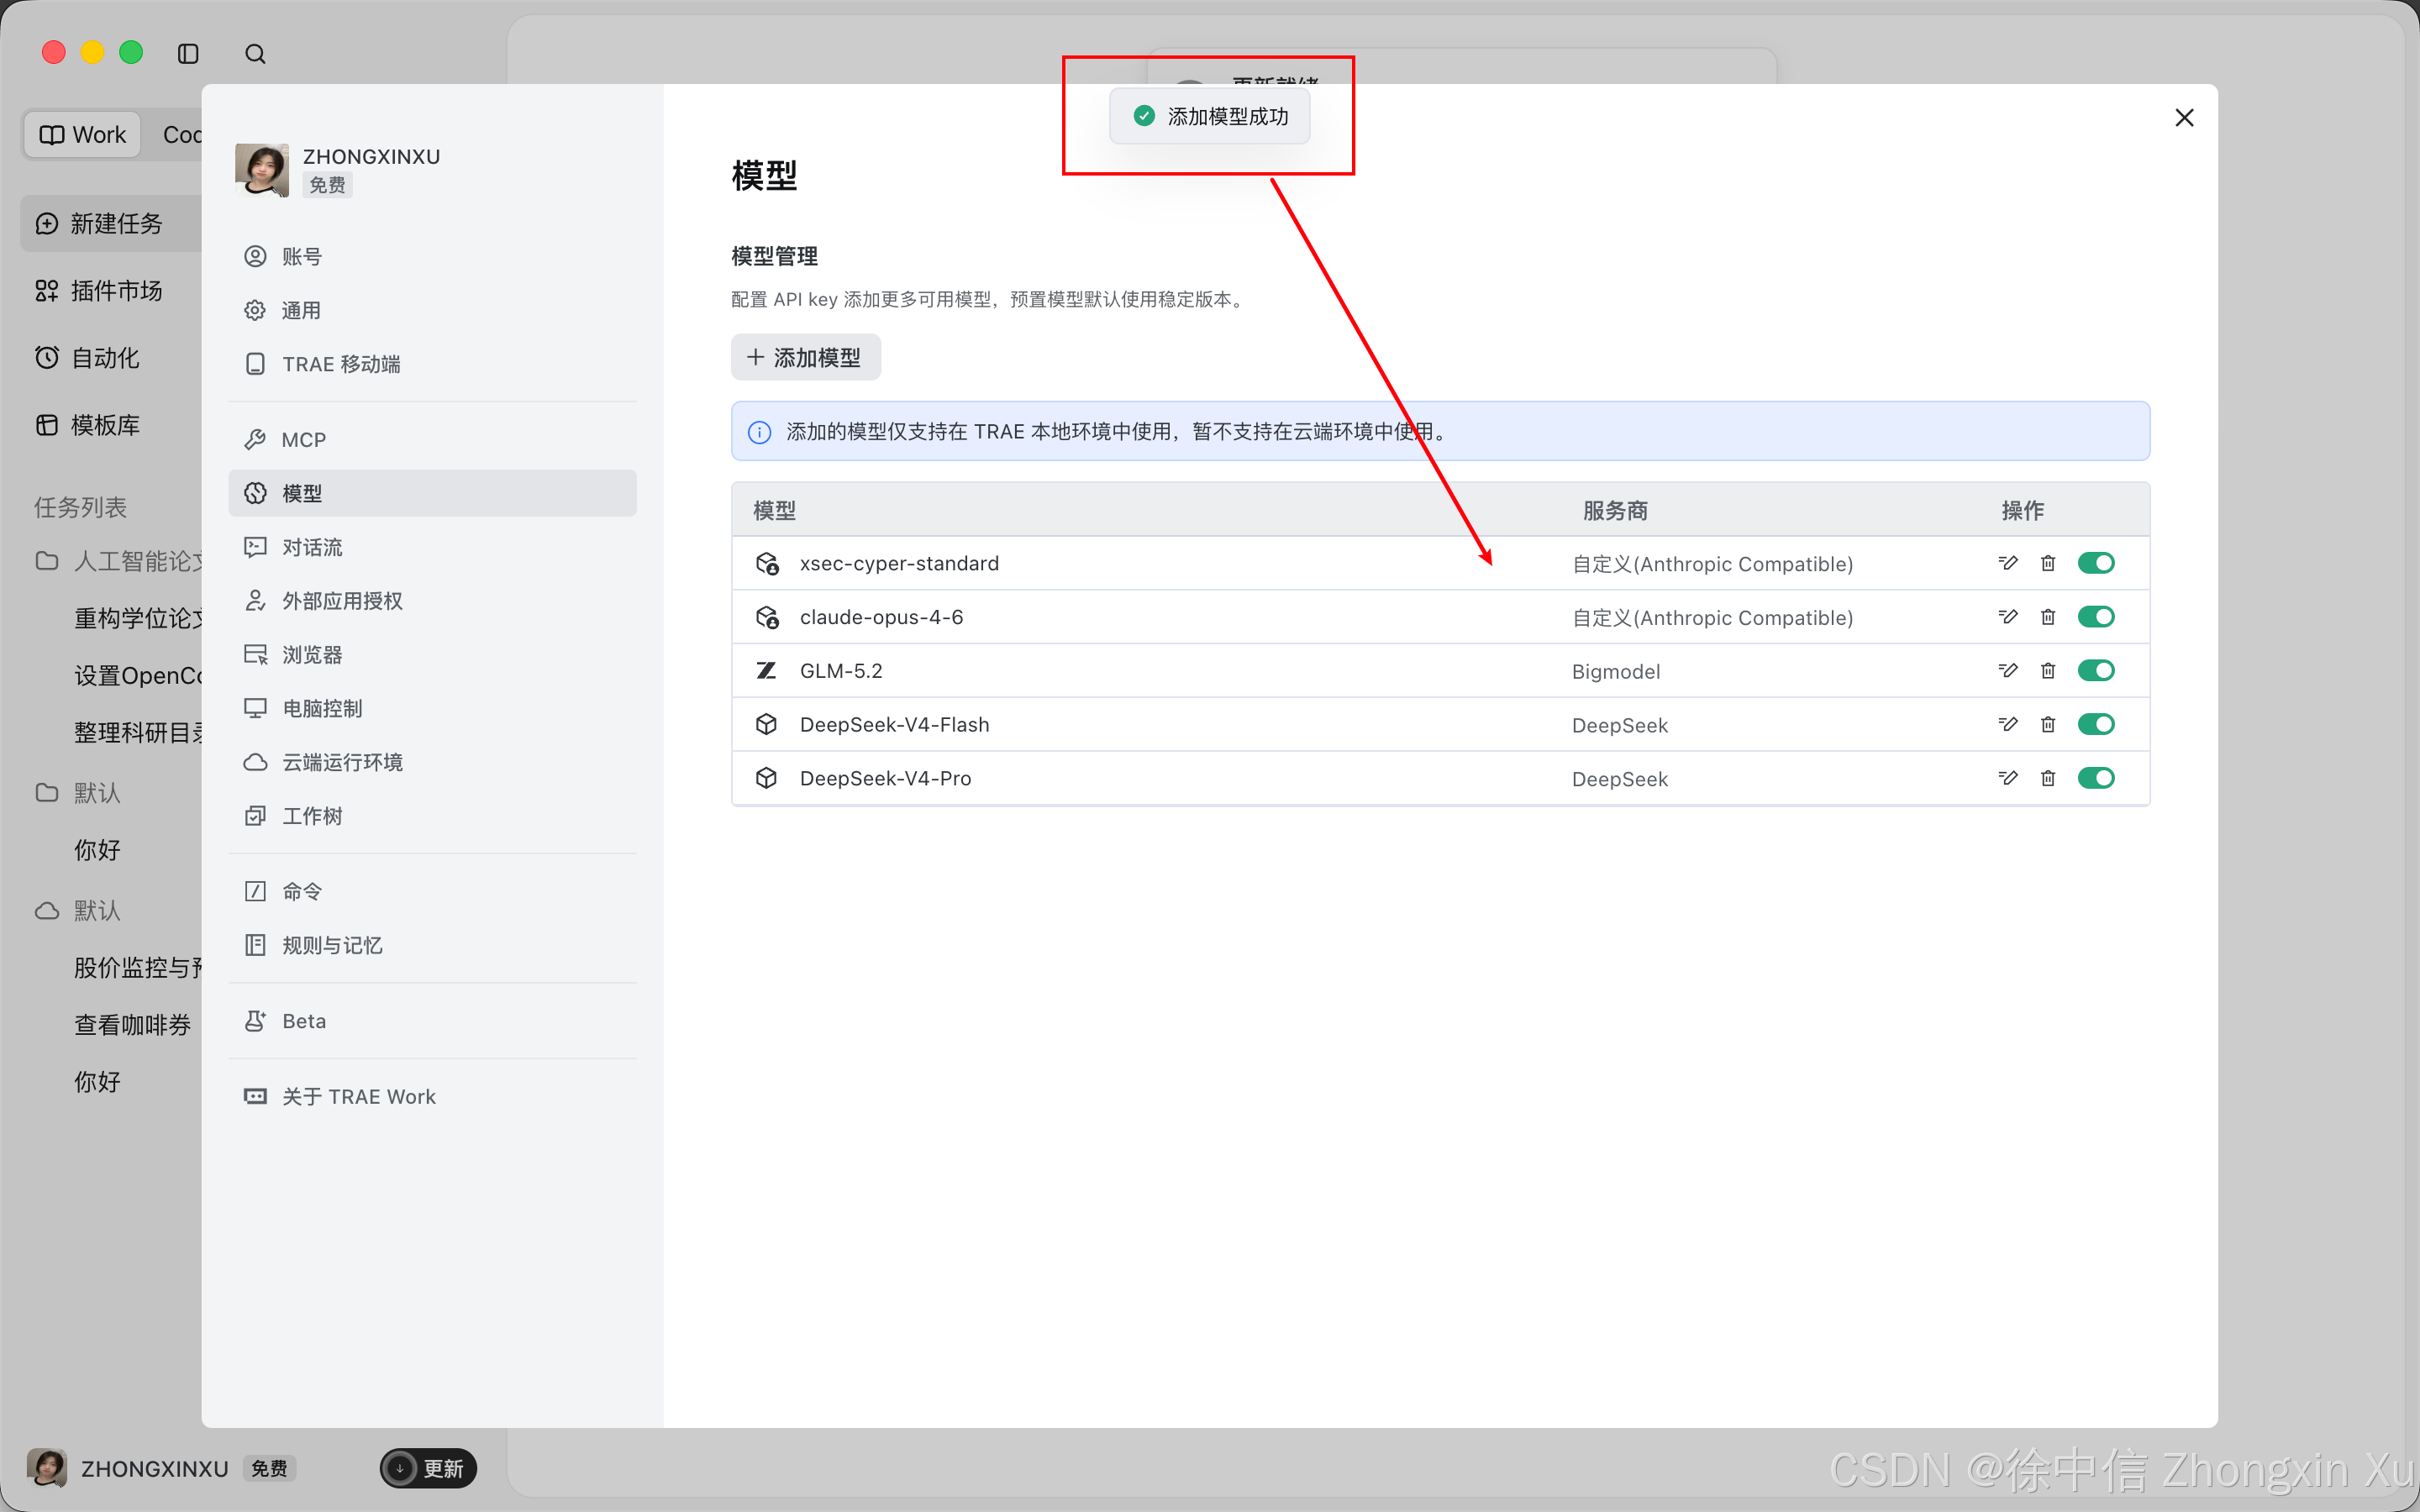
Task: Click the 添加模型成功 success toast
Action: (x=1209, y=116)
